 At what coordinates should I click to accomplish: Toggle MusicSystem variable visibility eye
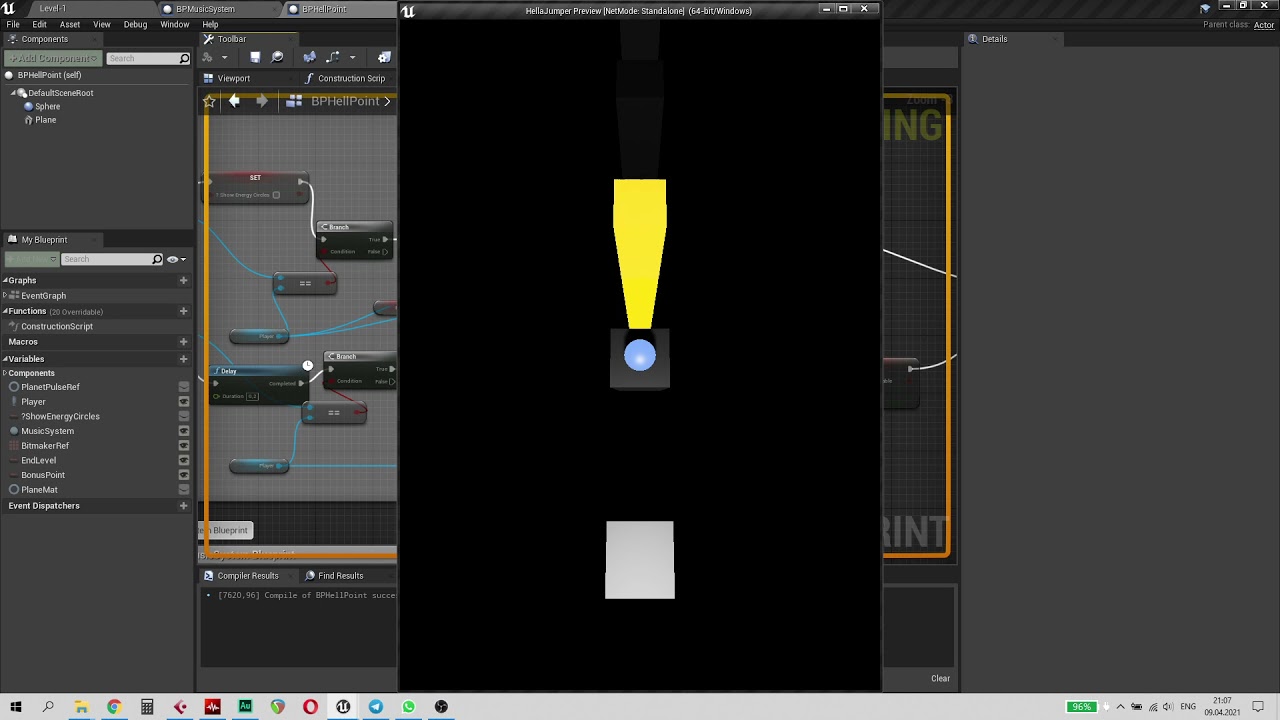coord(184,431)
